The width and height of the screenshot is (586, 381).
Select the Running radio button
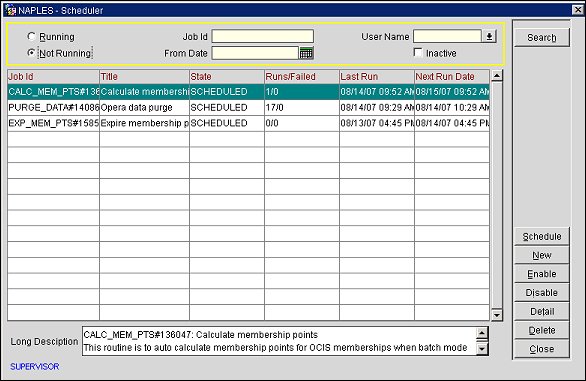(31, 36)
